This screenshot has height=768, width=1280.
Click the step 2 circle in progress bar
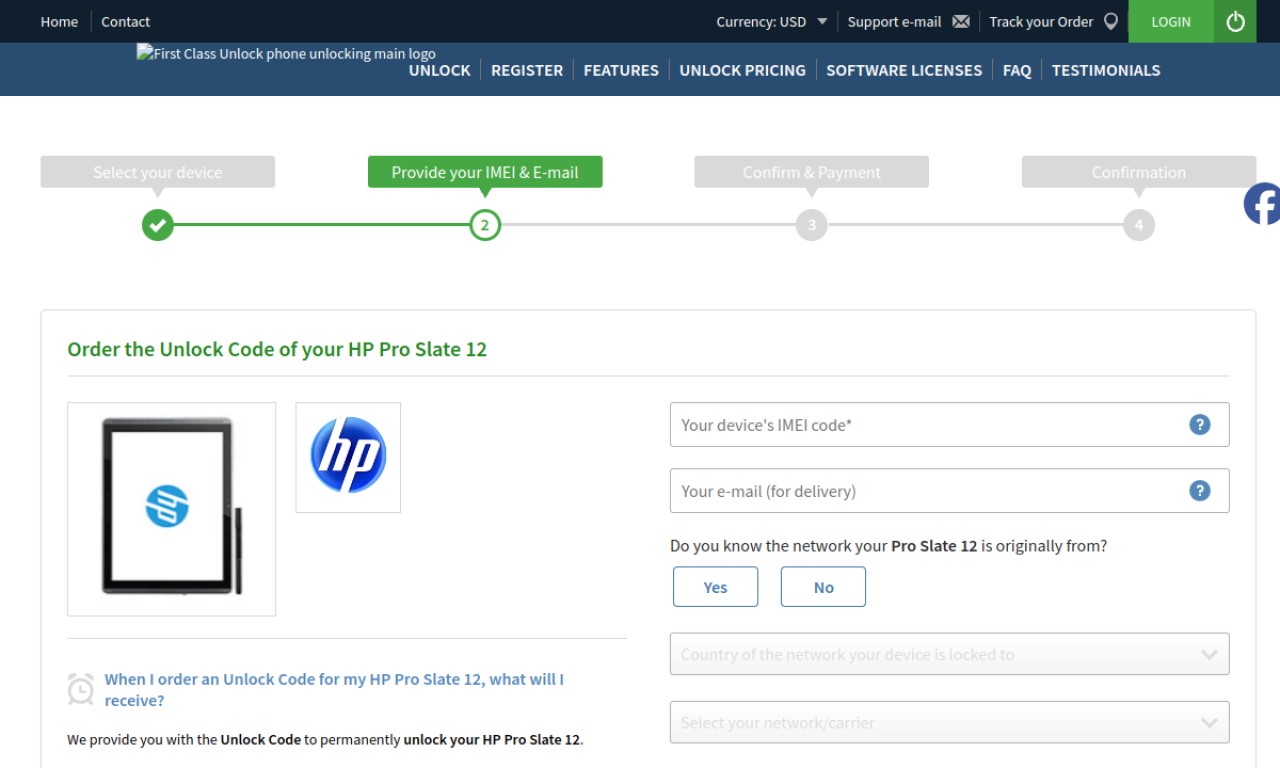pos(485,225)
